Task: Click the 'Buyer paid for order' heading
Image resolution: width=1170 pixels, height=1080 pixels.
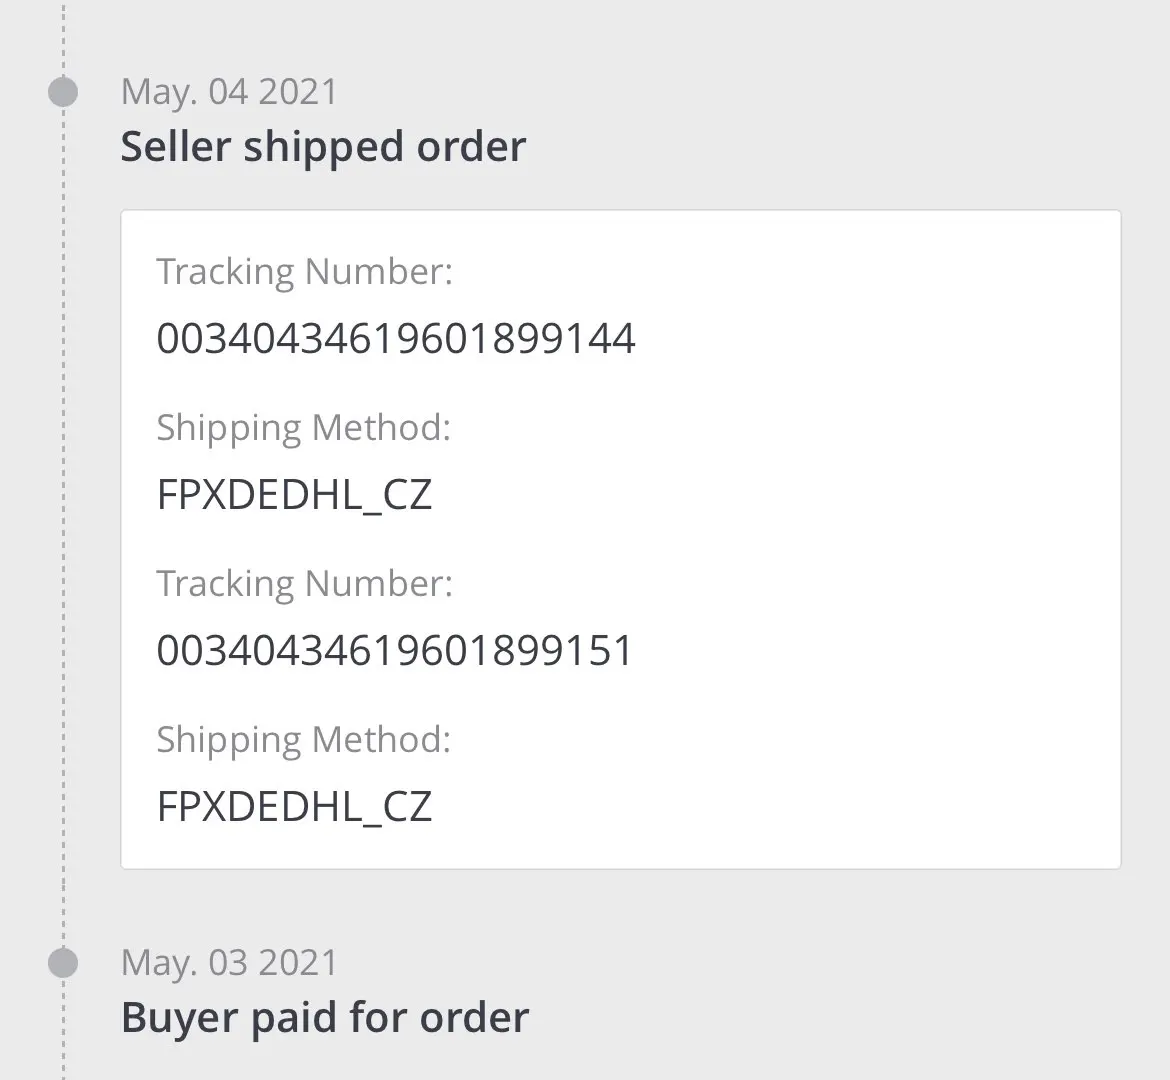Action: (325, 1018)
